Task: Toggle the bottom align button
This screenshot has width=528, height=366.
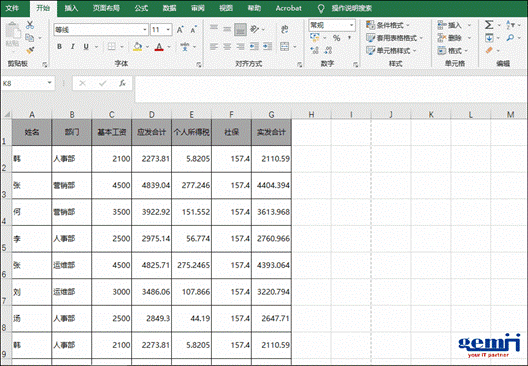Action: point(240,30)
